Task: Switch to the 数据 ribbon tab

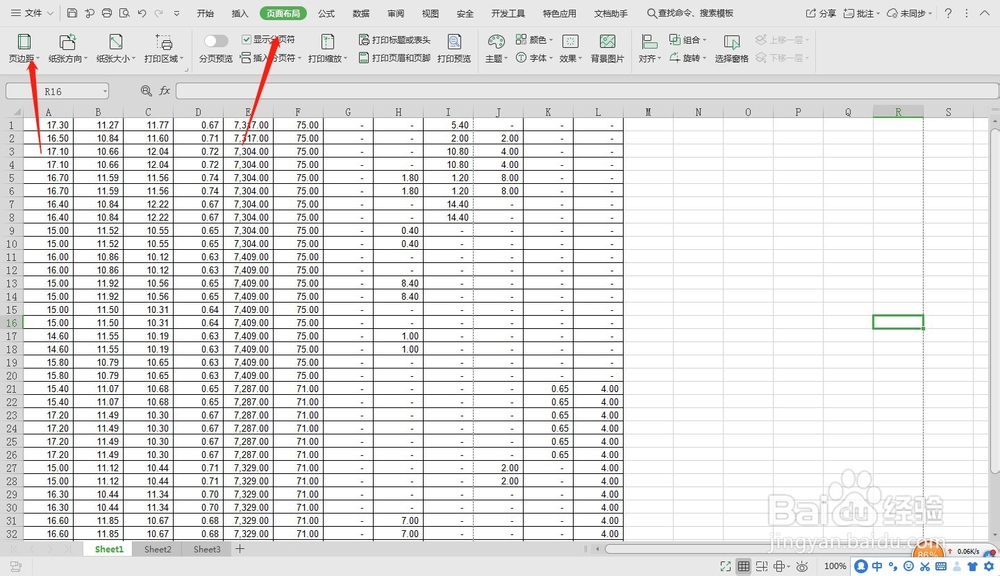Action: click(360, 13)
